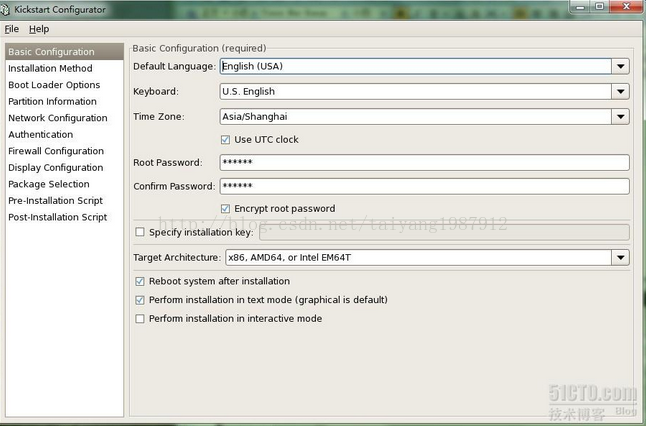Maximize the Kickstart Configurator window

(x=600, y=7)
